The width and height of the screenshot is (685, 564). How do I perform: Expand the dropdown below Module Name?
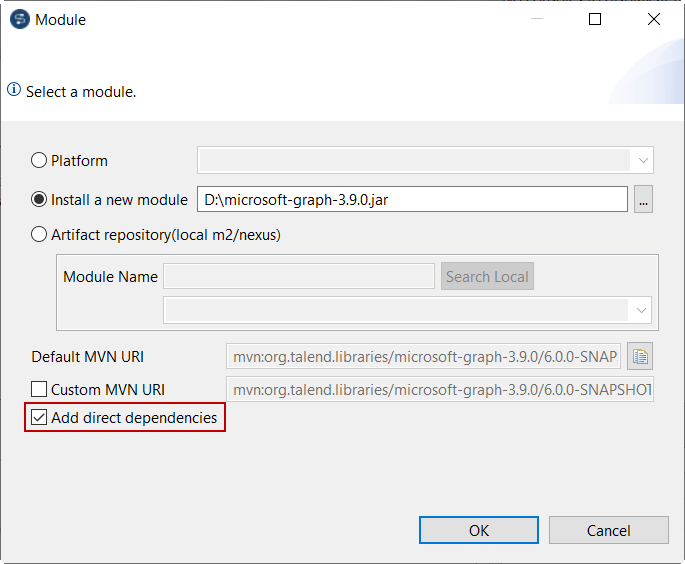coord(639,311)
